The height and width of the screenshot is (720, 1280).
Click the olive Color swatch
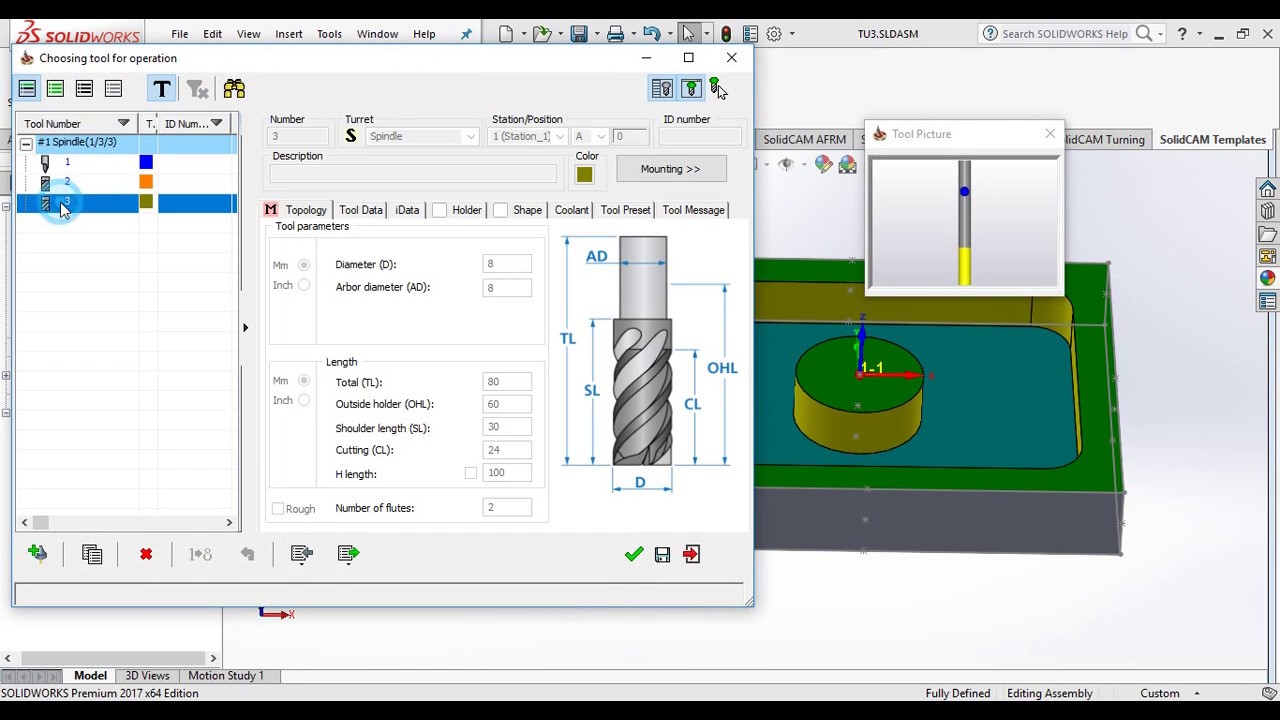point(585,176)
